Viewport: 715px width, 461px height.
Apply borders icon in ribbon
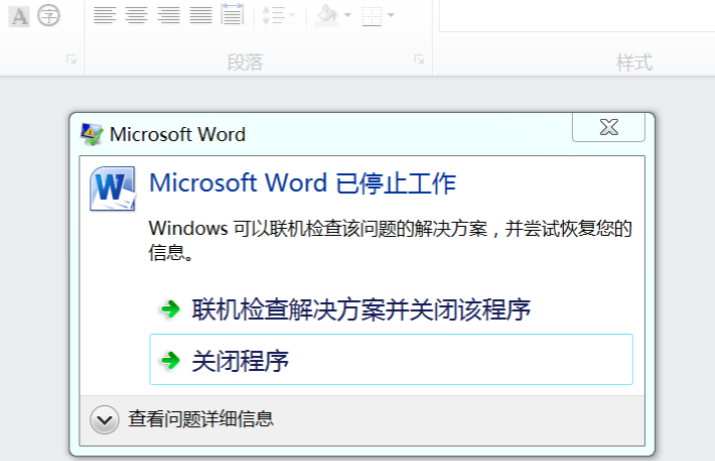[x=372, y=16]
